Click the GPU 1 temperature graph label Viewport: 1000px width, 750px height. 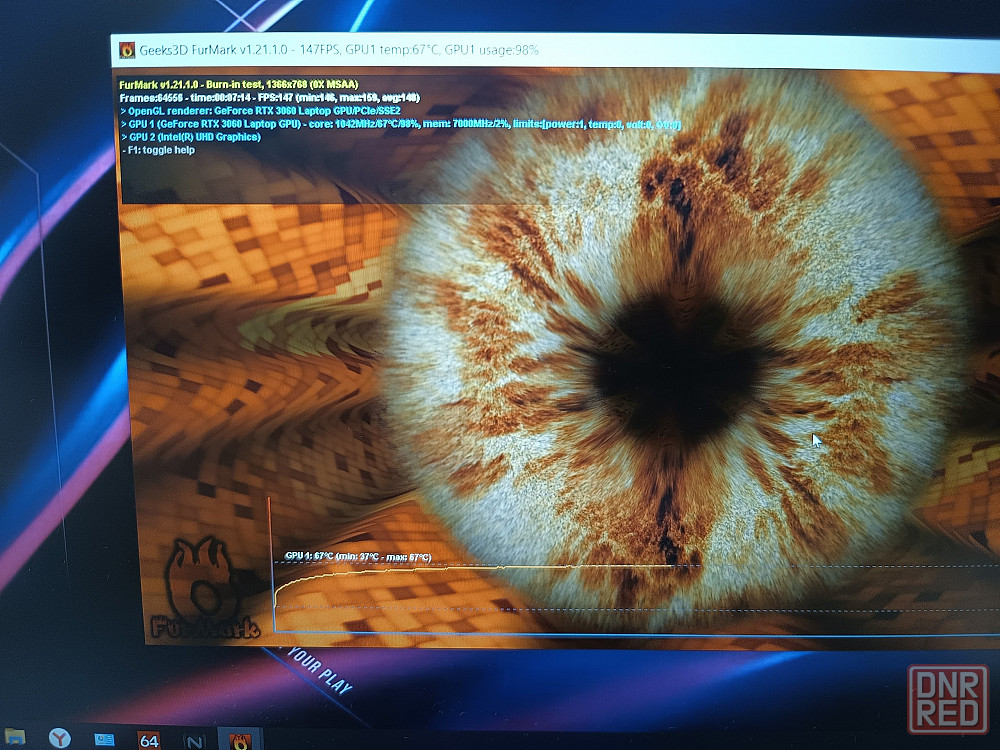click(x=357, y=556)
